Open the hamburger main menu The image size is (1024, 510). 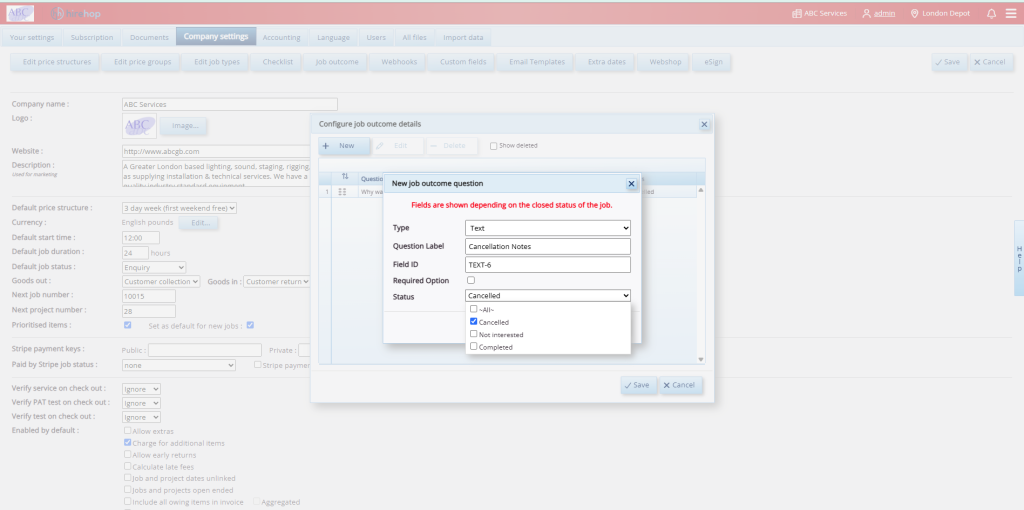coord(1011,13)
